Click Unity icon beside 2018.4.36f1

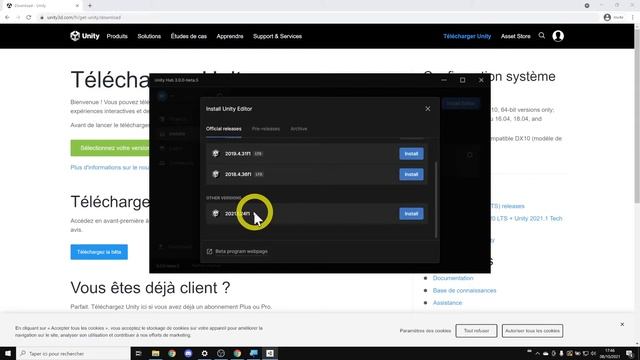coord(216,174)
